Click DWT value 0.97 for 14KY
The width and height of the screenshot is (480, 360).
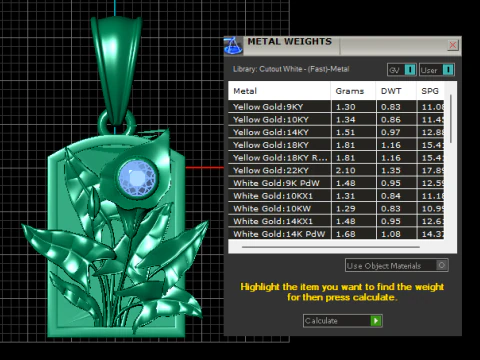click(x=391, y=132)
